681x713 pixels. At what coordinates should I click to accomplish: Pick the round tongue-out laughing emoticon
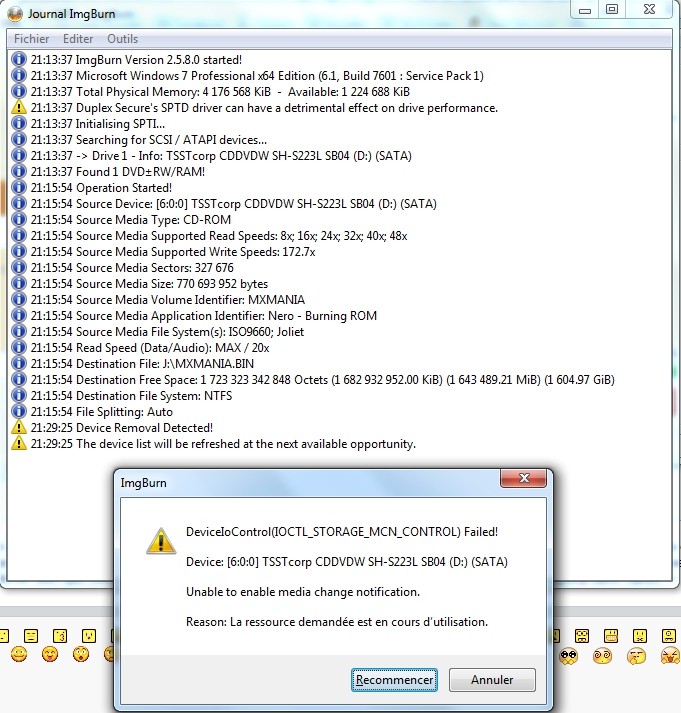[50, 655]
